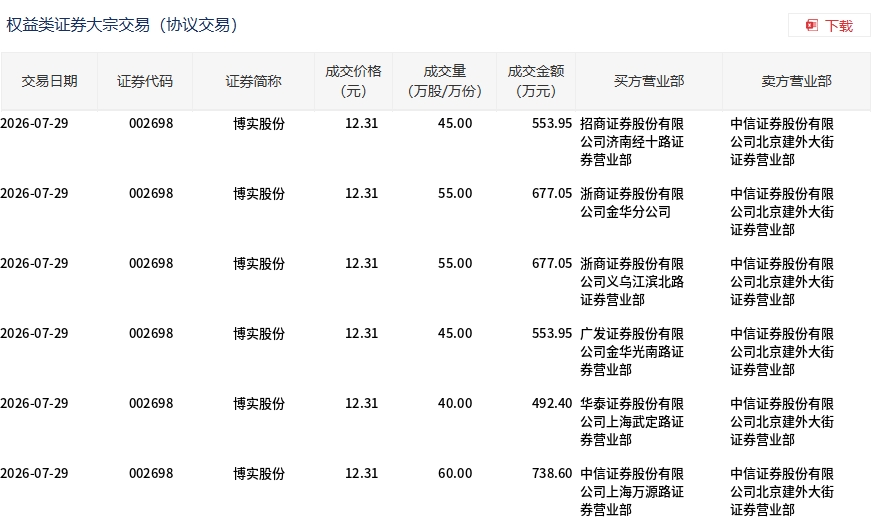Click amount 553.95 in 广发证券 row
This screenshot has height=532, width=872.
point(552,334)
